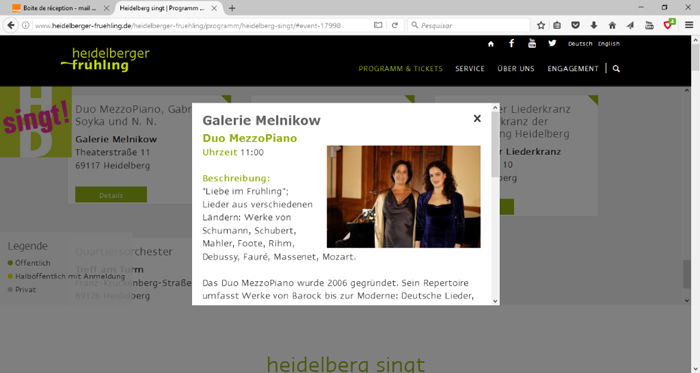Open the bookmarks list icon

(x=557, y=25)
